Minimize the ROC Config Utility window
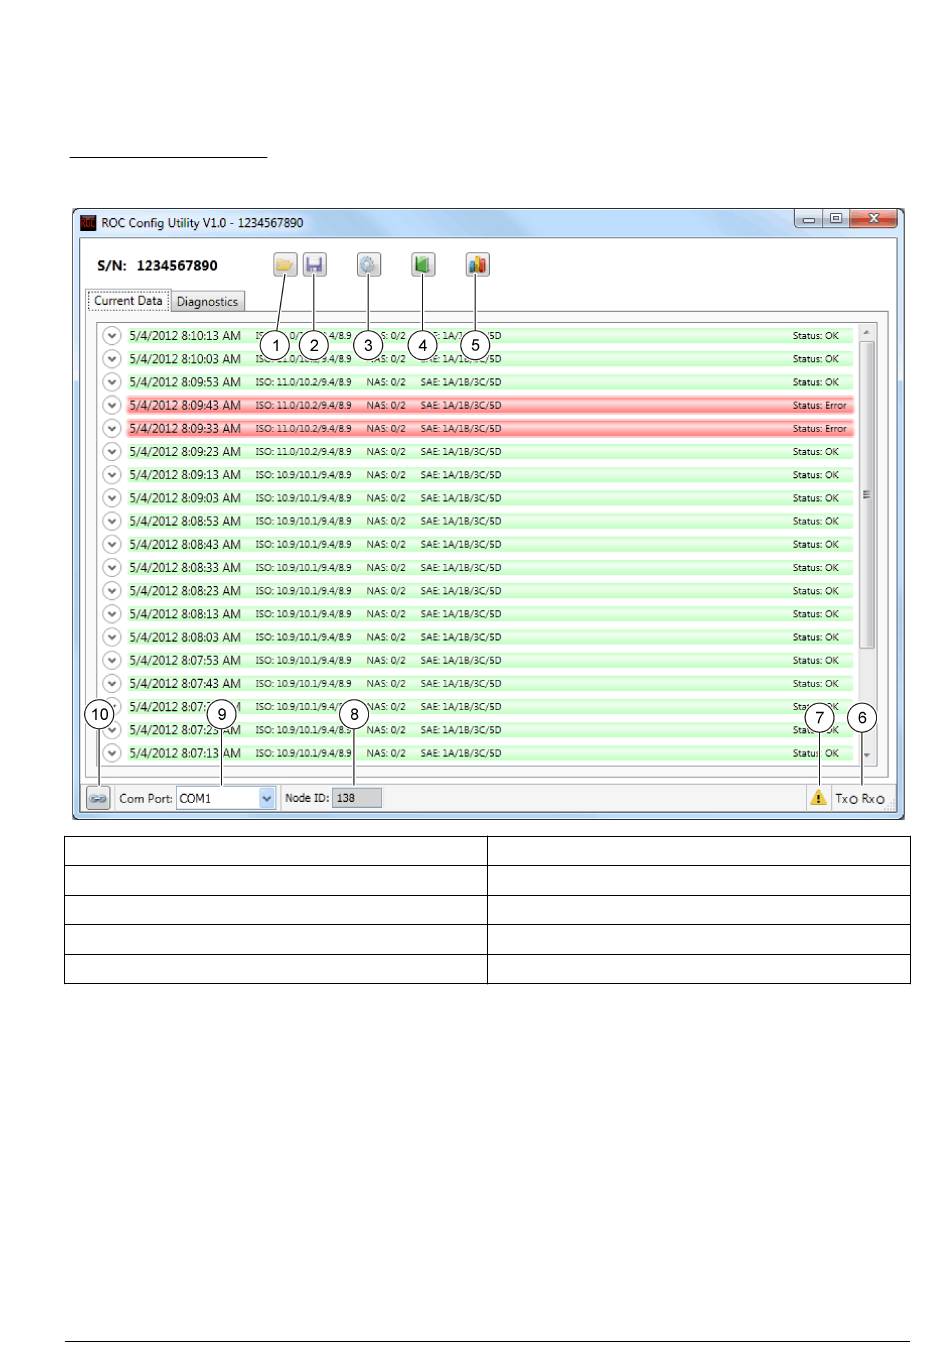The width and height of the screenshot is (950, 1364). [x=809, y=219]
